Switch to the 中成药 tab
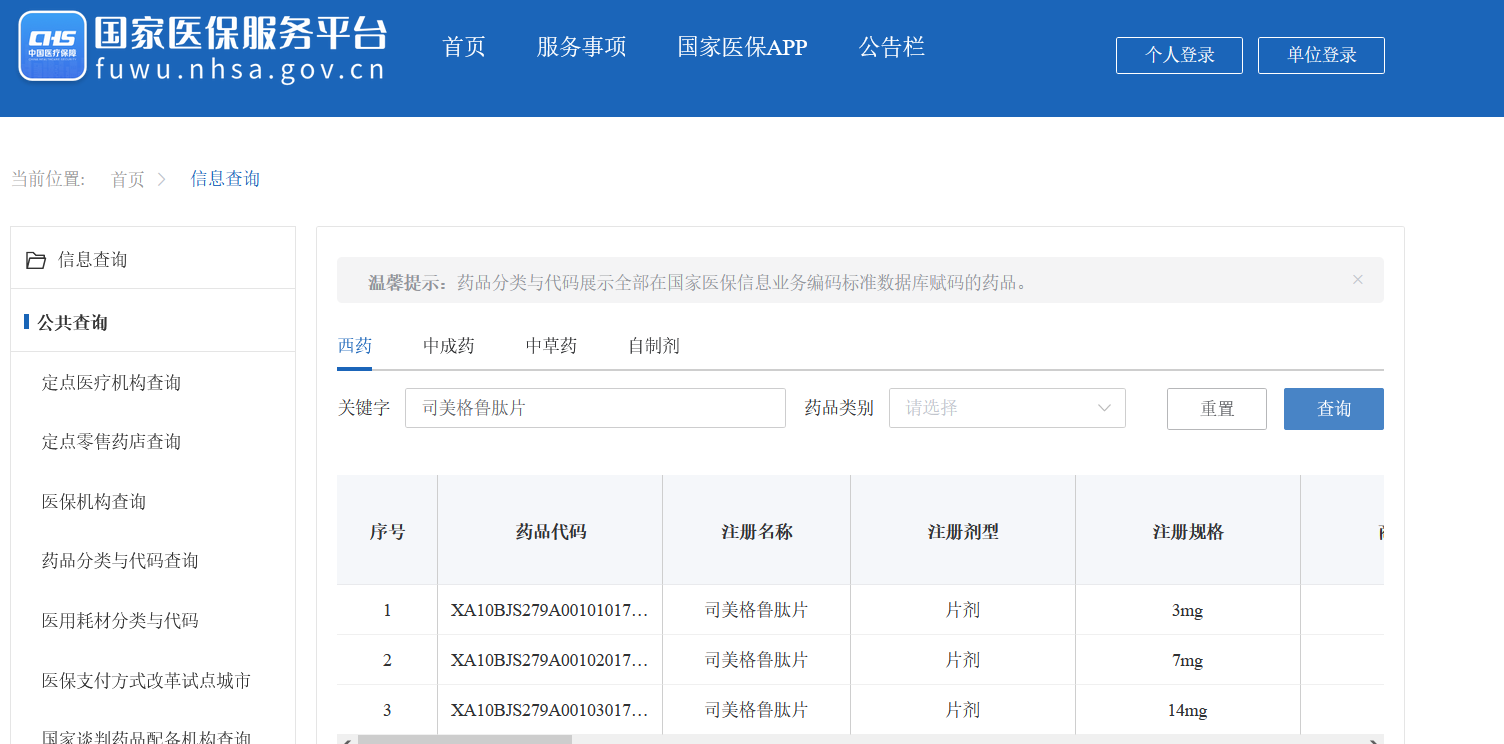 point(448,346)
